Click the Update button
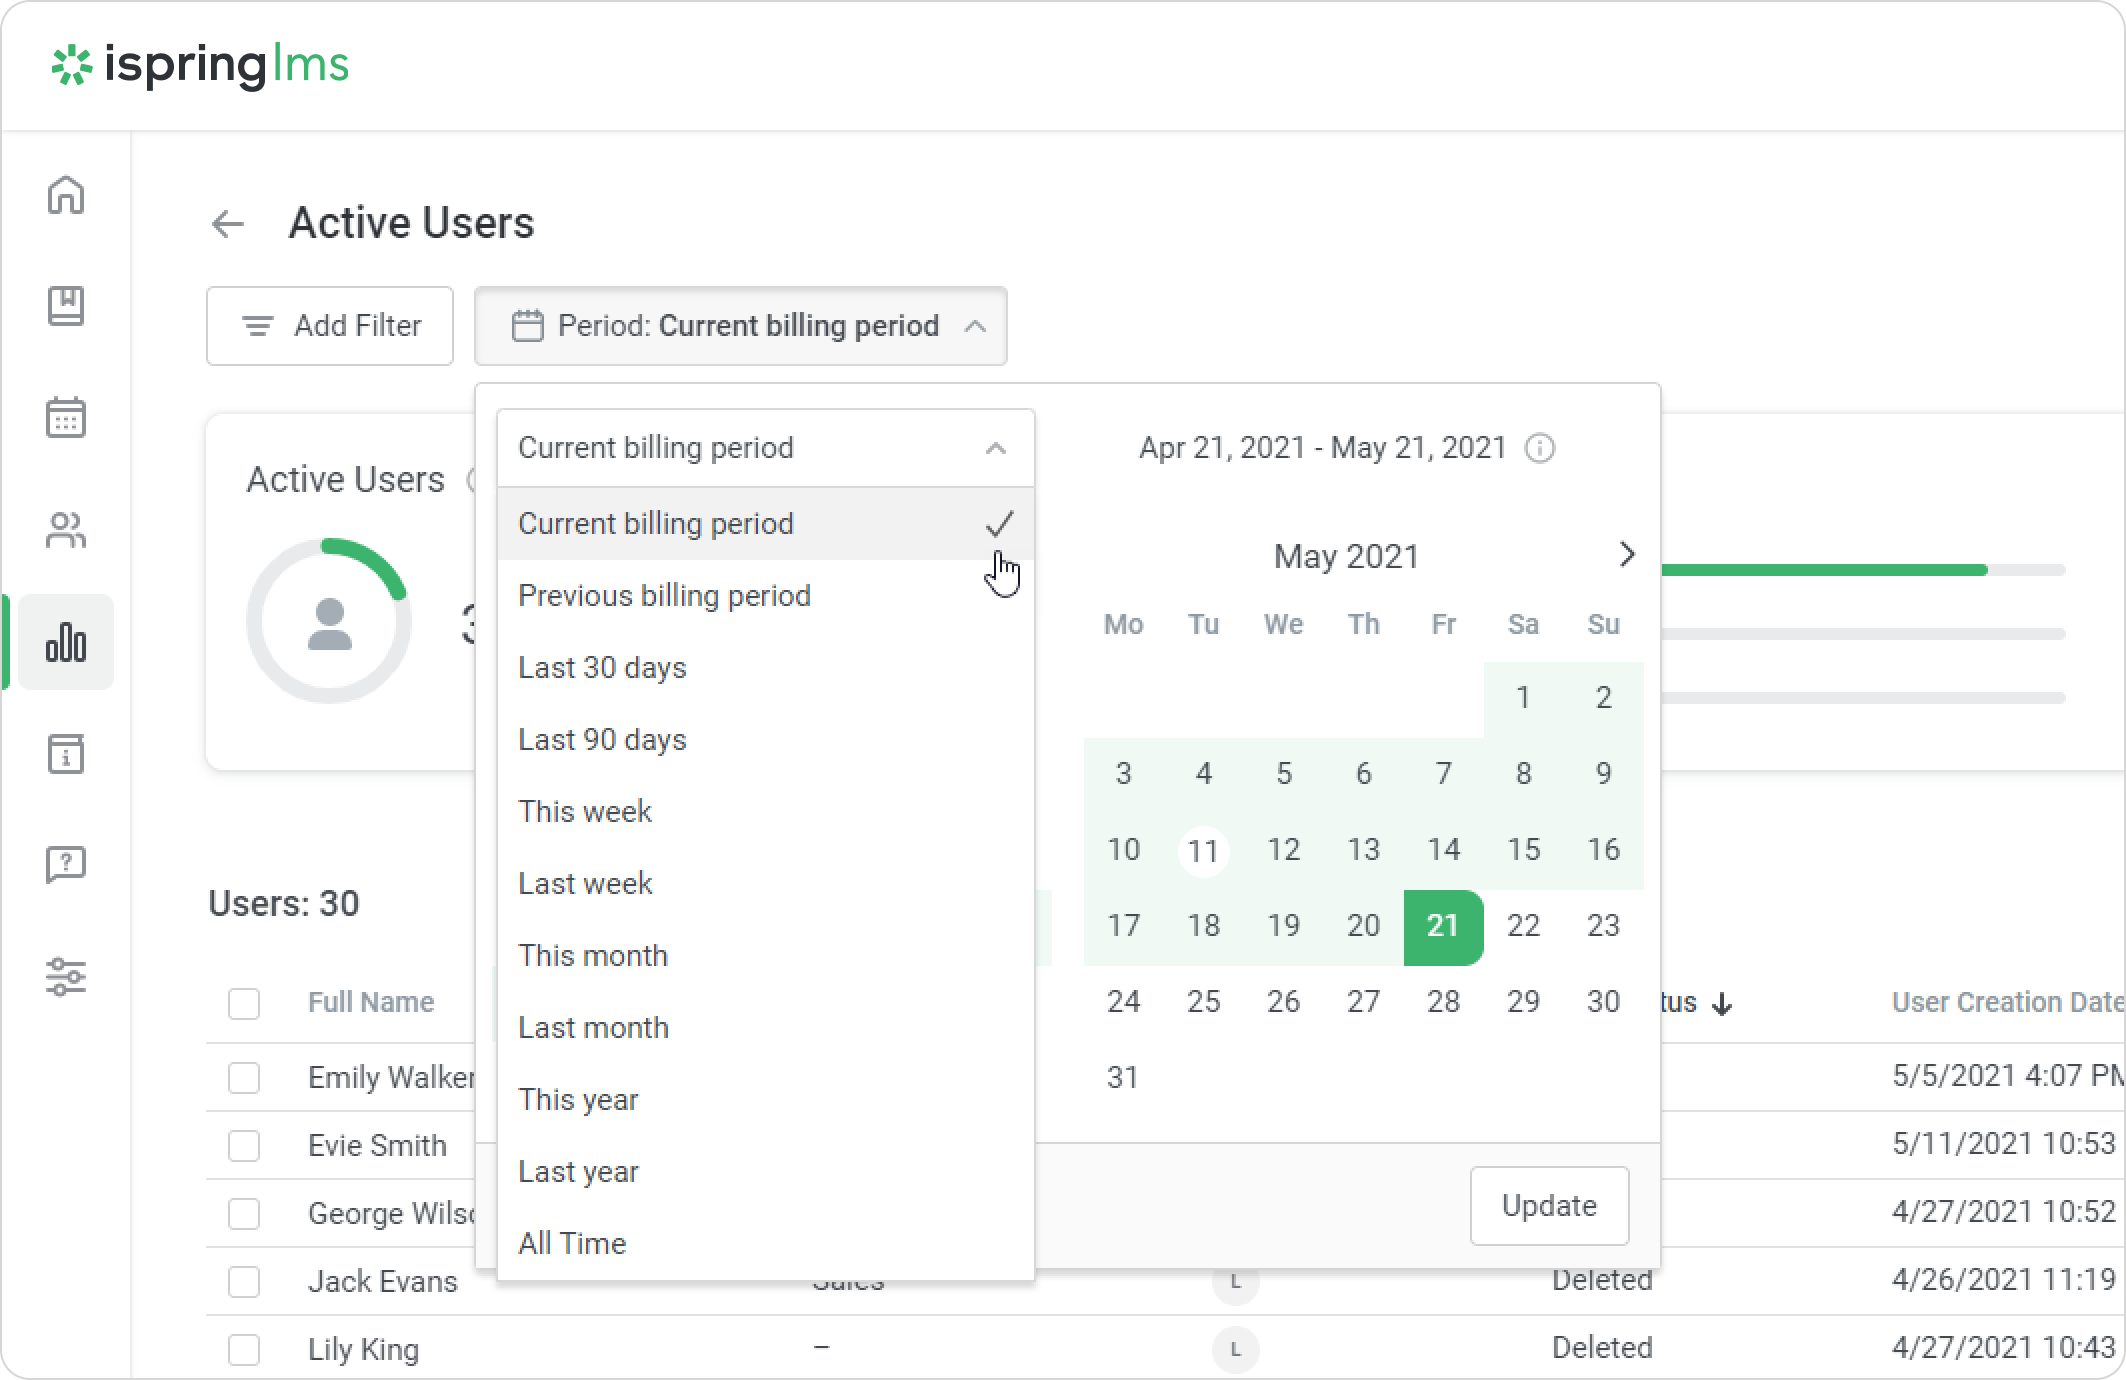Image resolution: width=2126 pixels, height=1380 pixels. (x=1549, y=1206)
